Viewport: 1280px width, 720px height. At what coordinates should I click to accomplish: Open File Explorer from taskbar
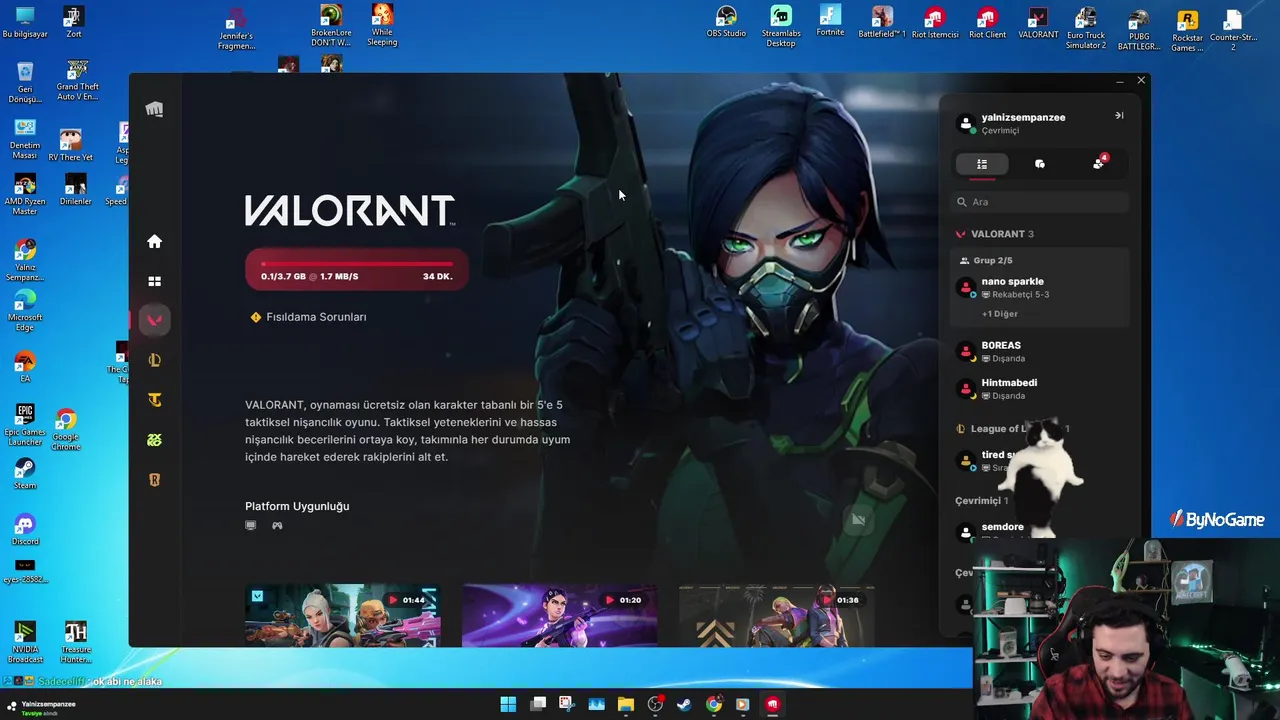coord(626,704)
